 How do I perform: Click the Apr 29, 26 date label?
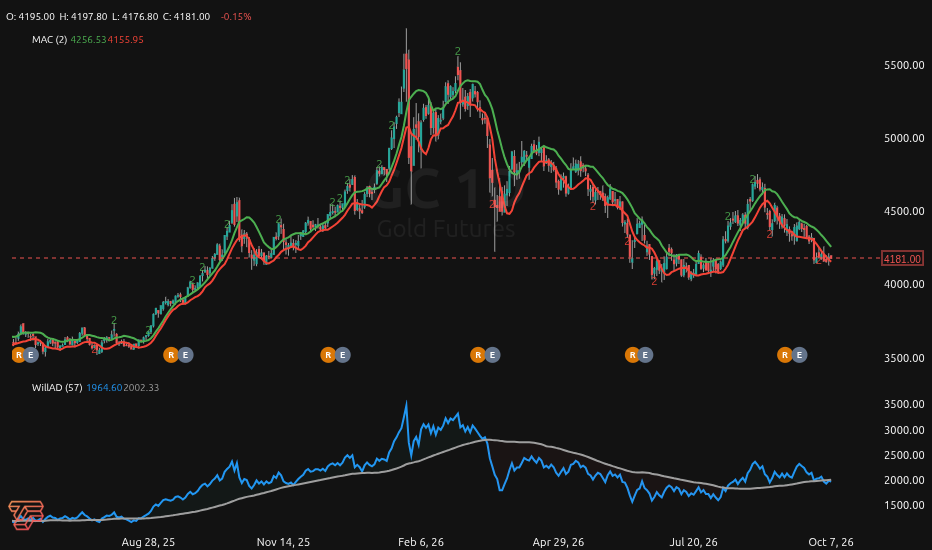coord(558,542)
